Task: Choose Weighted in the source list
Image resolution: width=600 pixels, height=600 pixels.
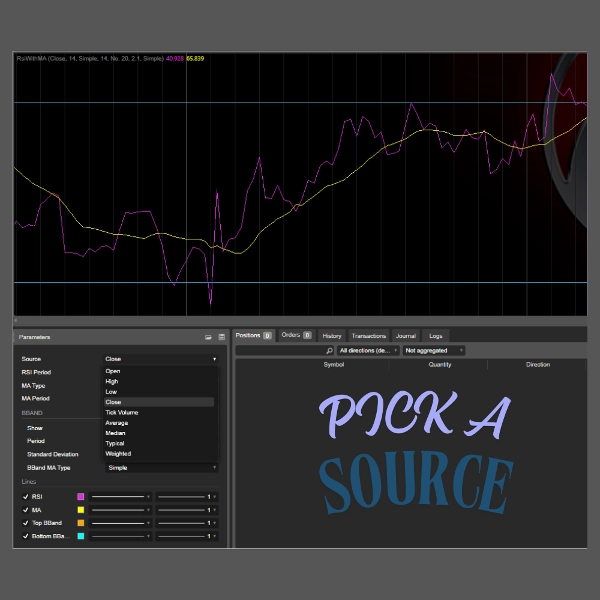Action: coord(118,453)
